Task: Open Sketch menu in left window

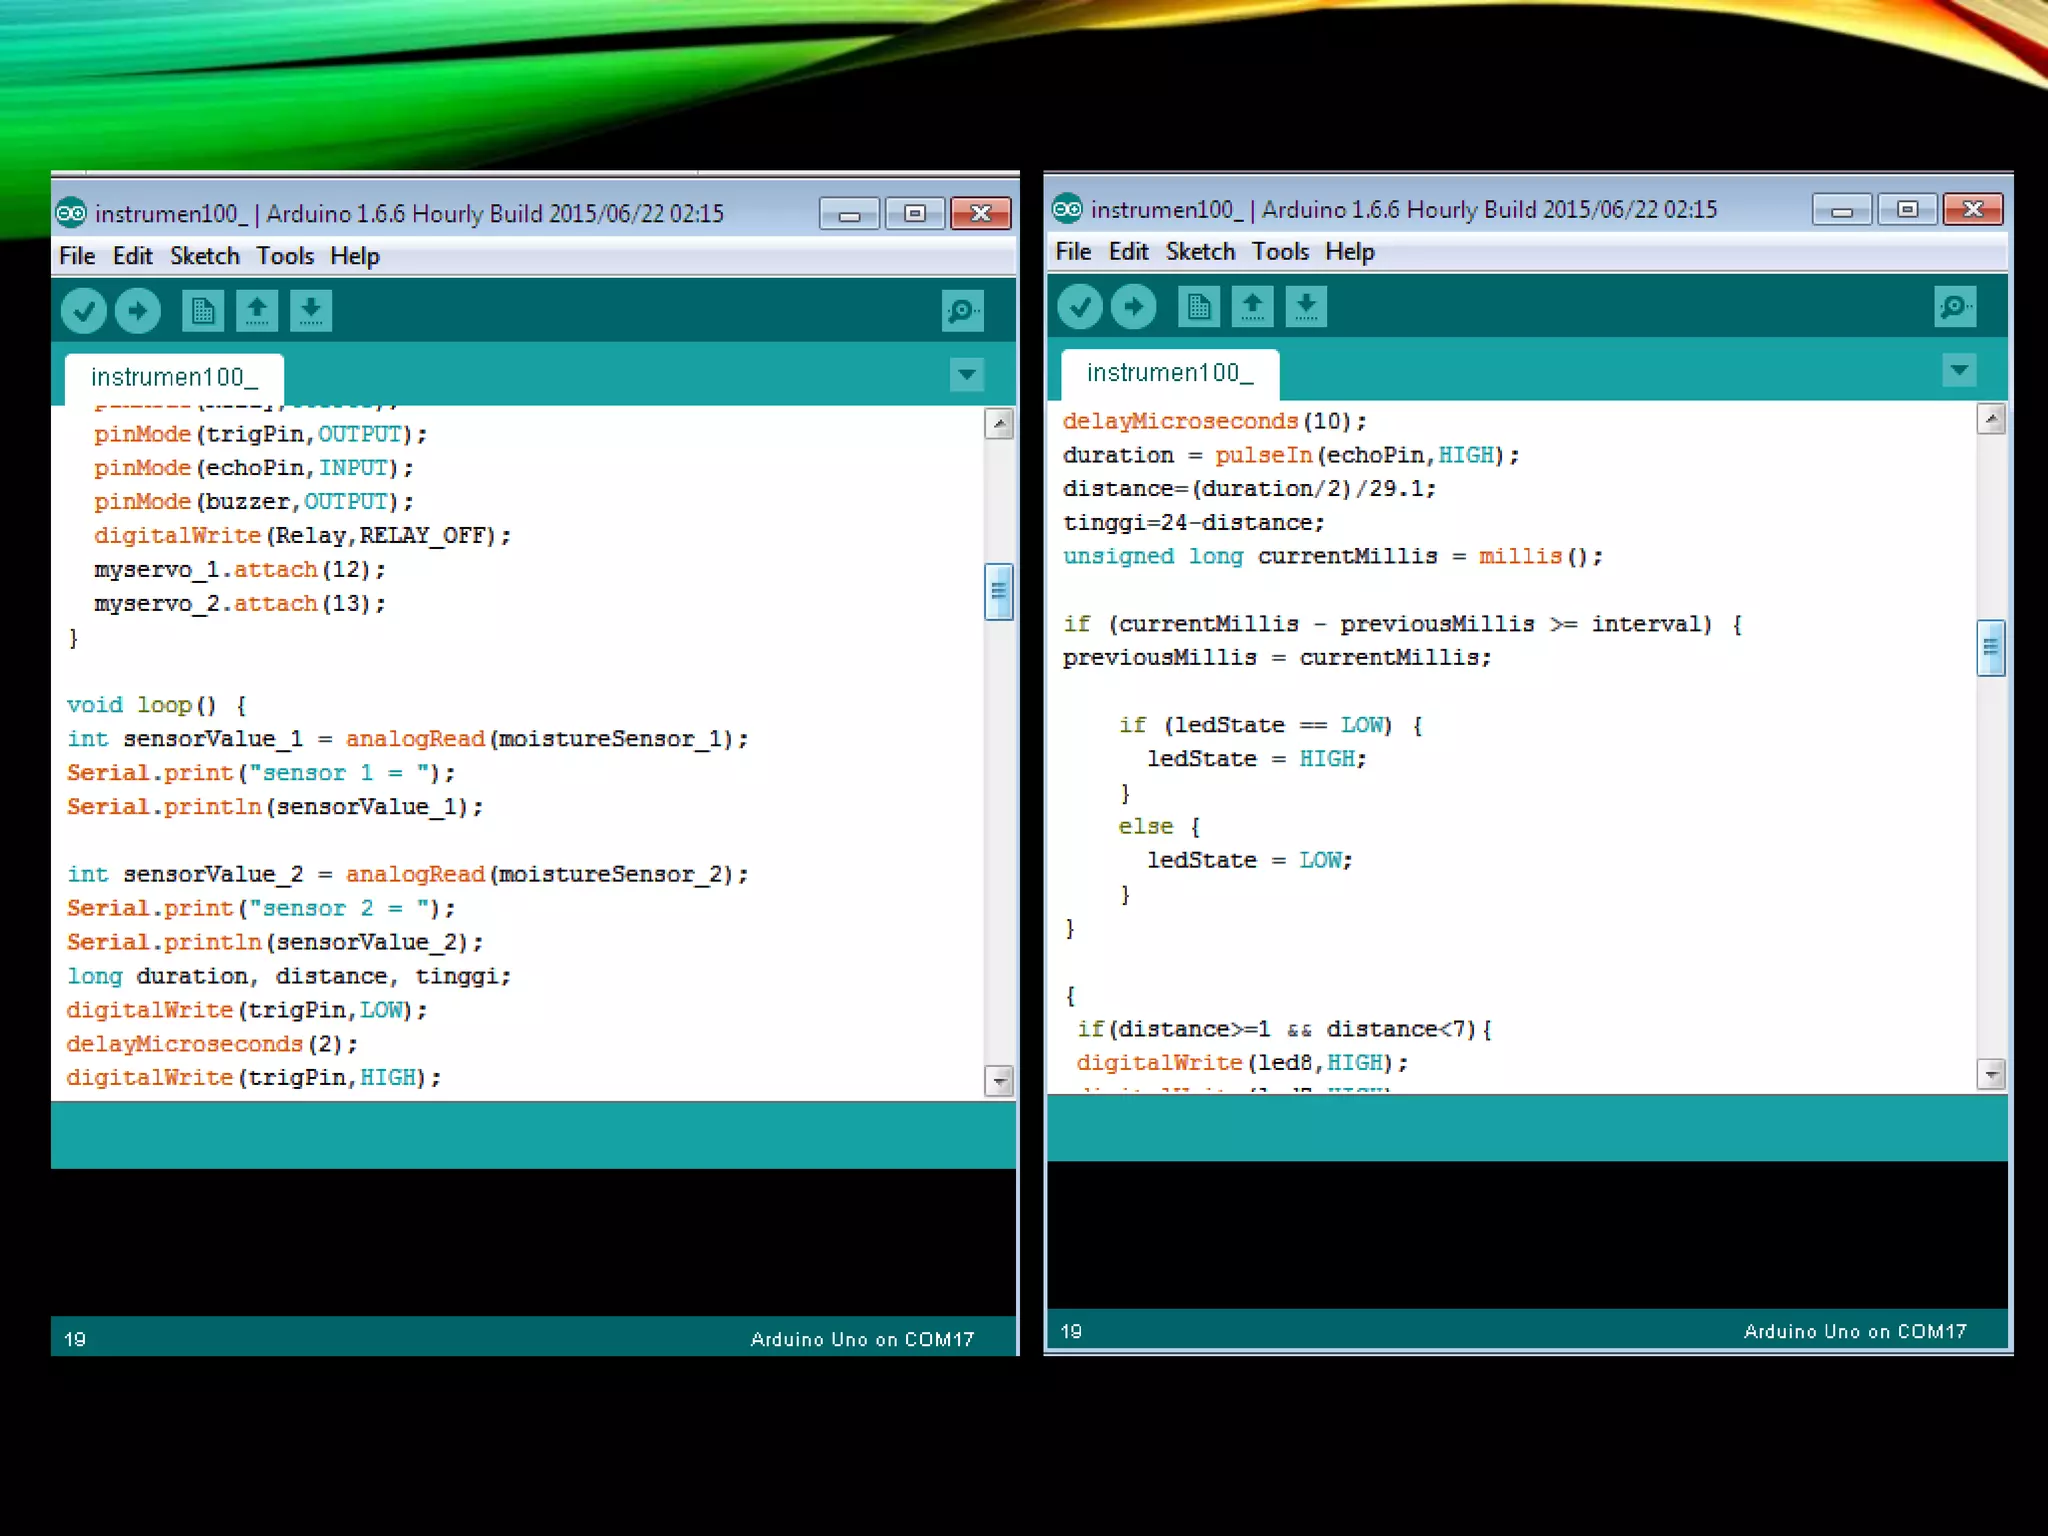Action: pyautogui.click(x=204, y=256)
